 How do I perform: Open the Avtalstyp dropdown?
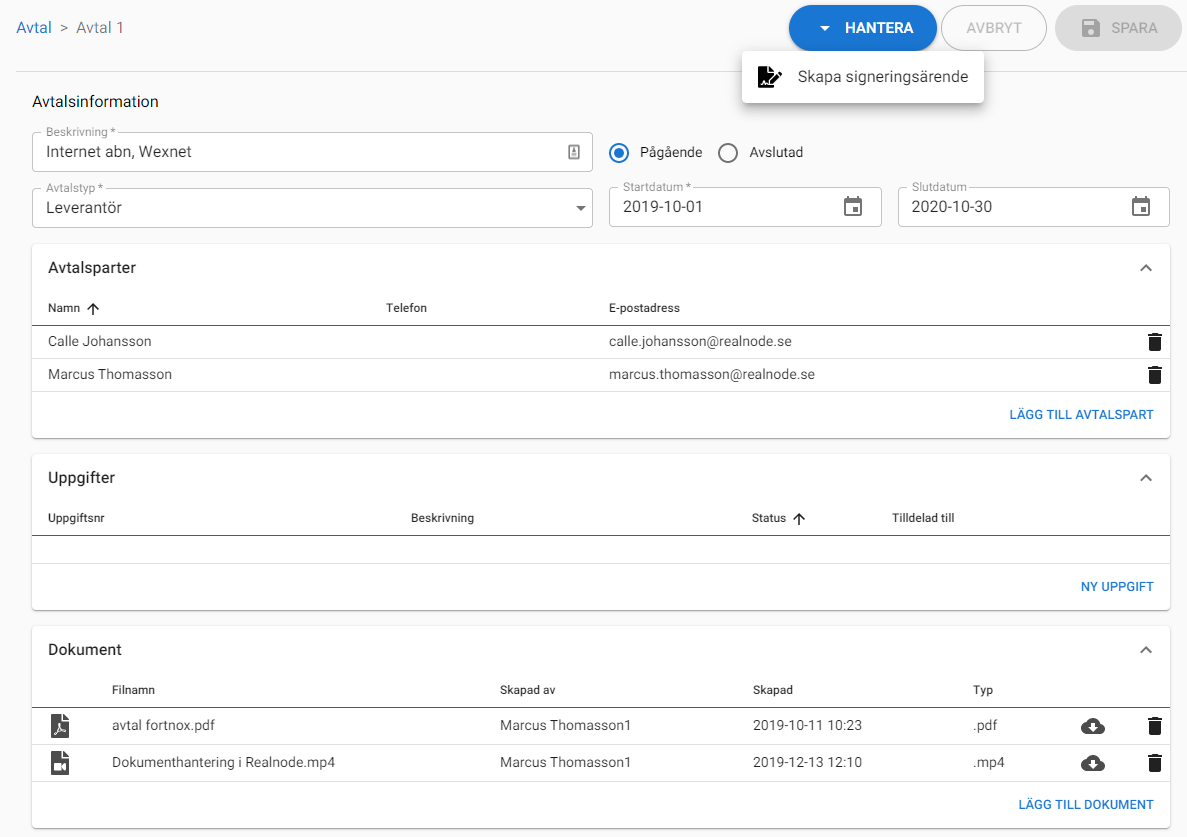tap(312, 208)
